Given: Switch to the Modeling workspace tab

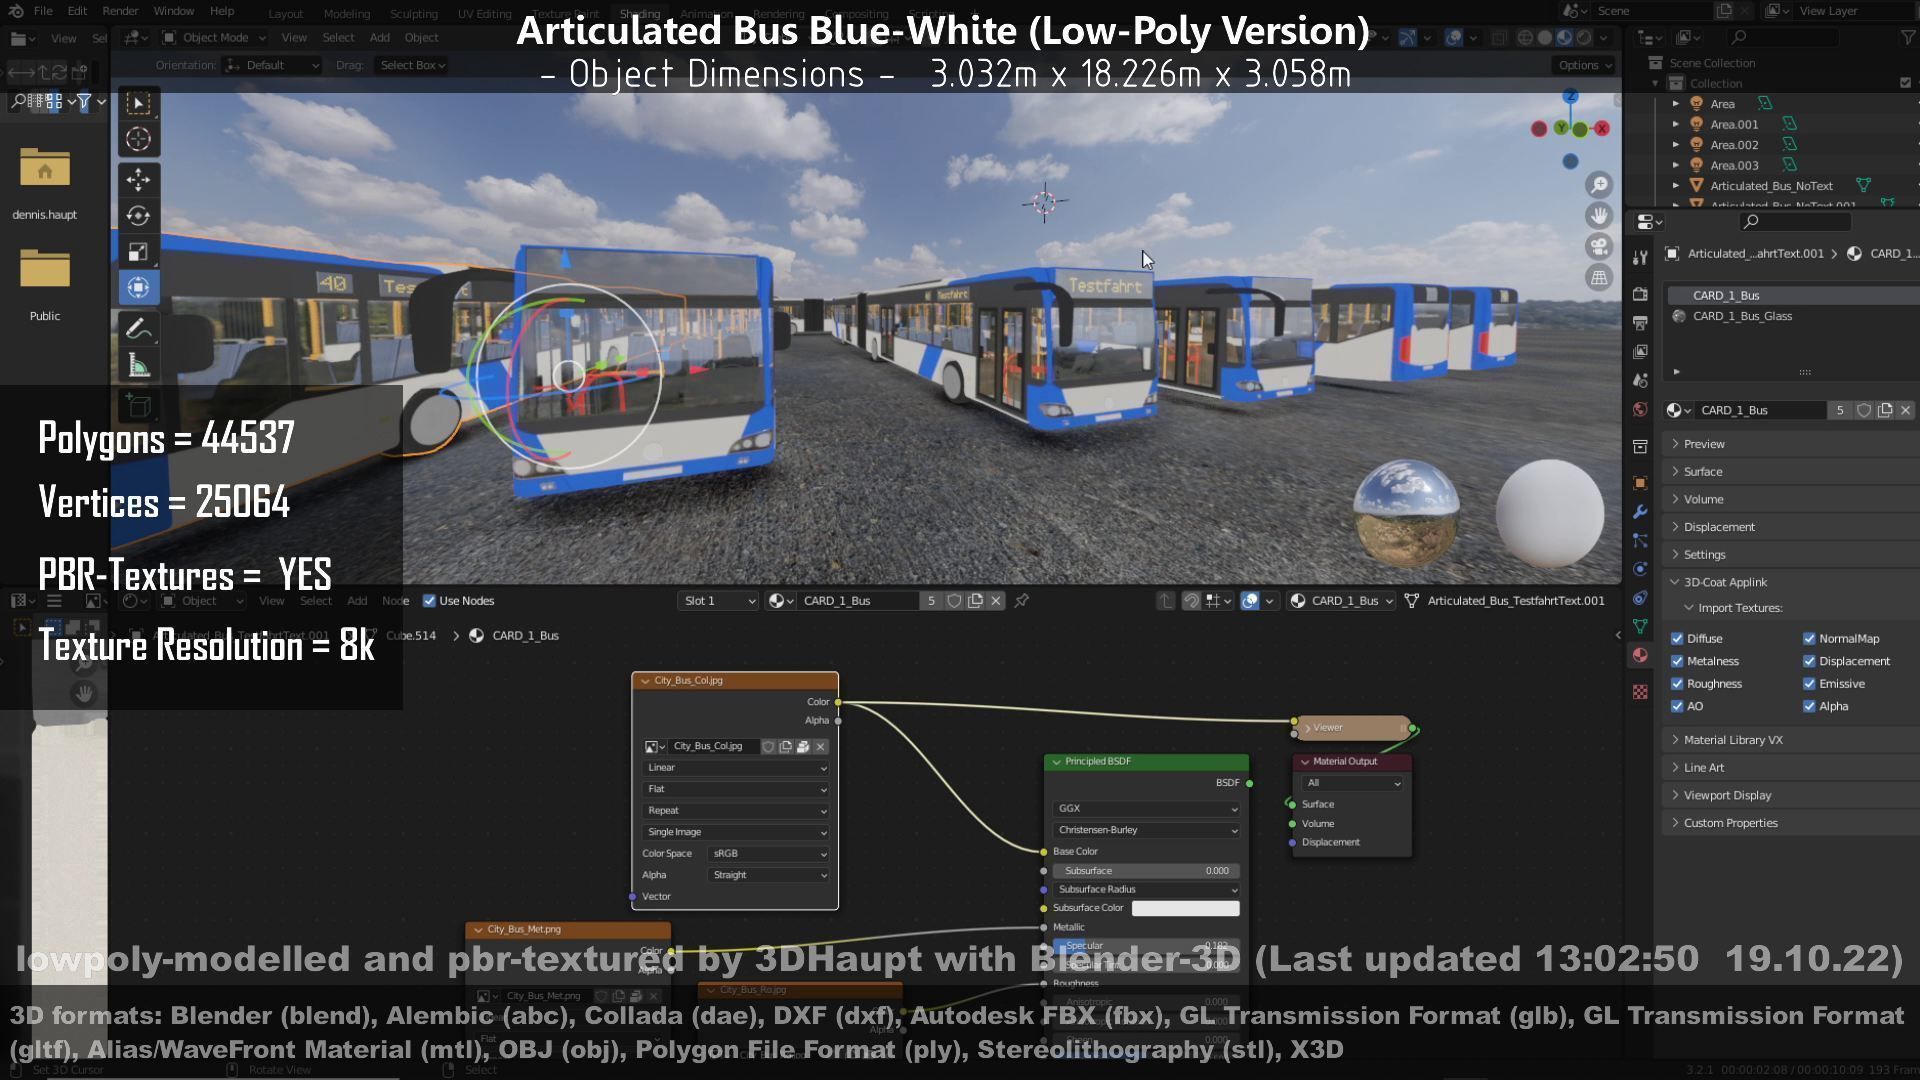Looking at the screenshot, I should [x=347, y=14].
